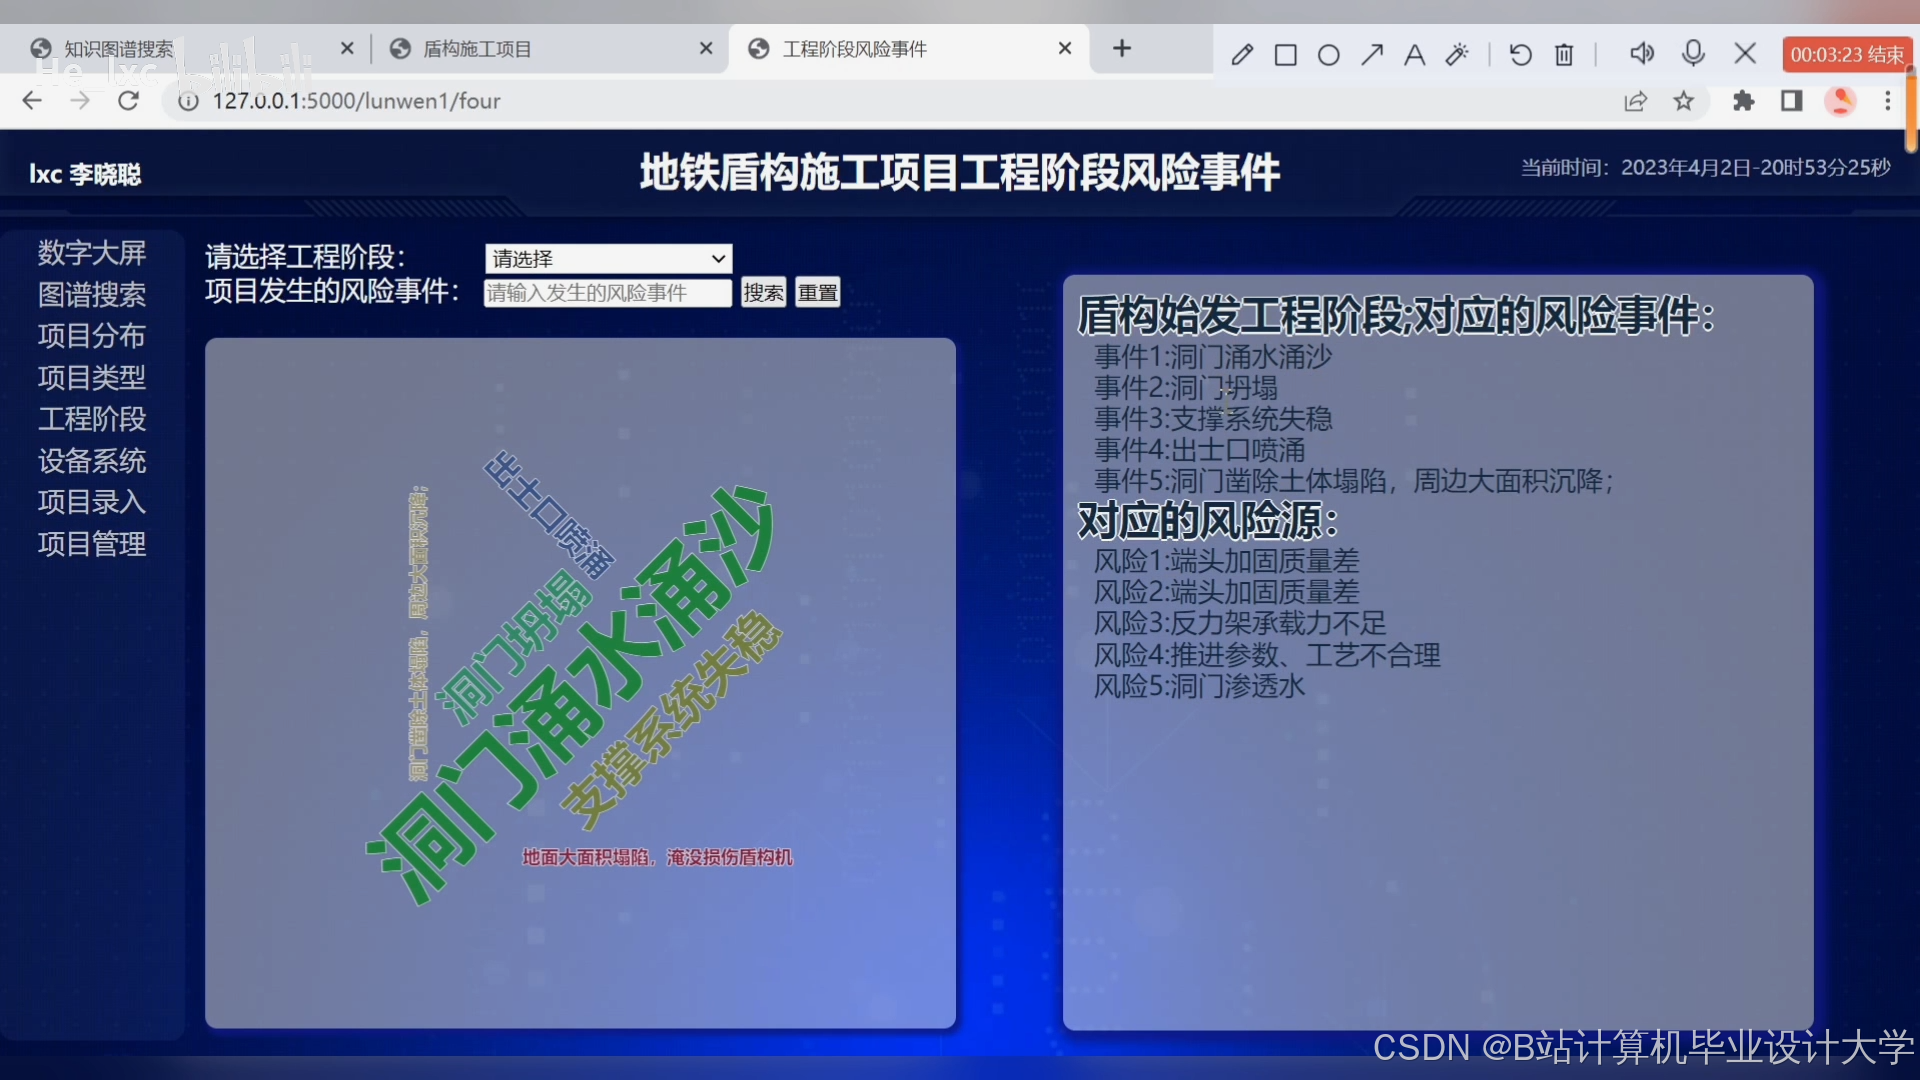Open the 请选择 project phase dropdown

(608, 259)
